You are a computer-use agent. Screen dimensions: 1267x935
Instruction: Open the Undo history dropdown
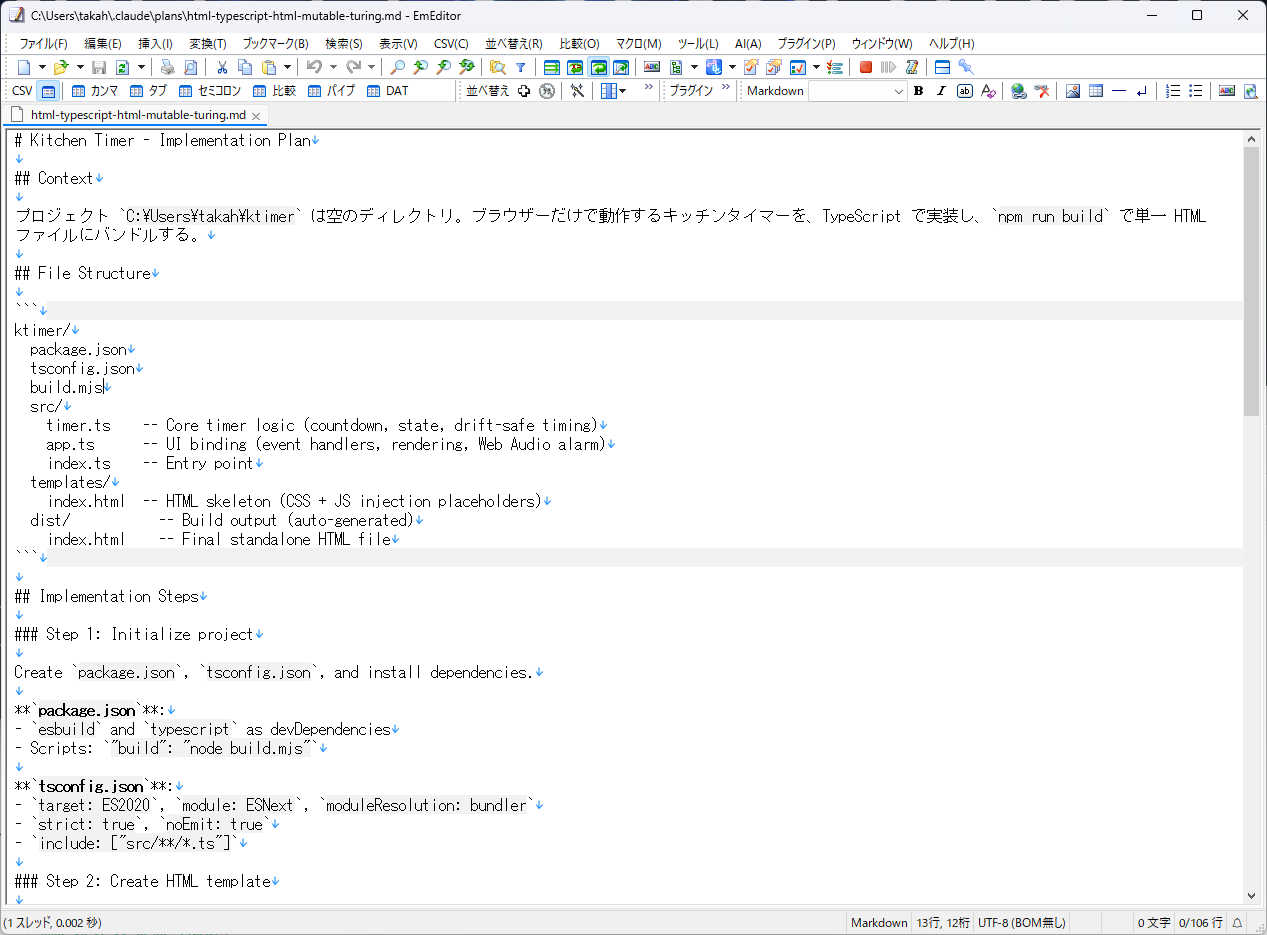coord(332,67)
